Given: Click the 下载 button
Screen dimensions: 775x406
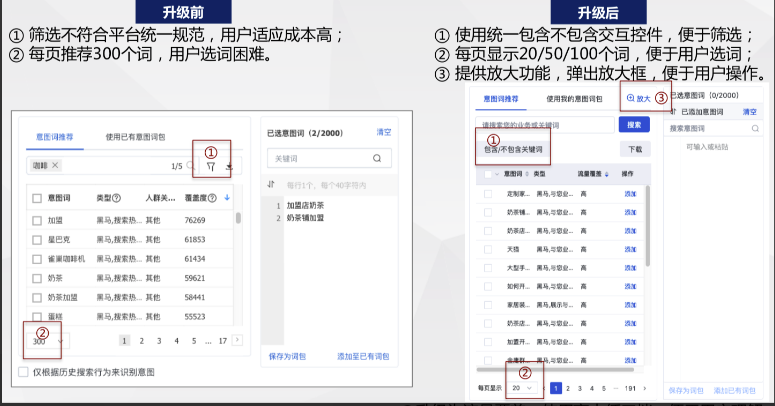Looking at the screenshot, I should 635,149.
